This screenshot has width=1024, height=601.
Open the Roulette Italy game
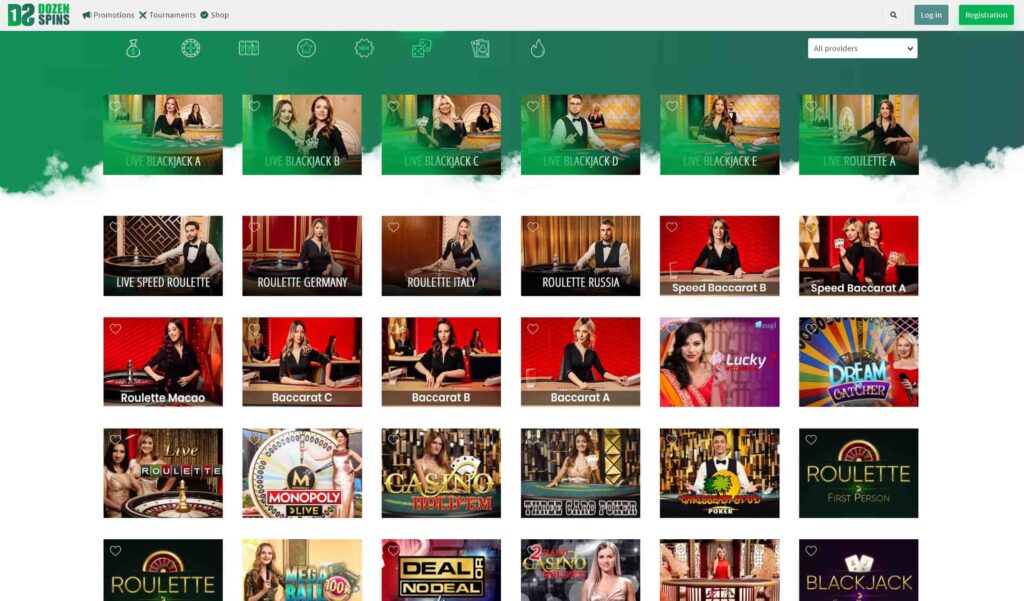441,256
